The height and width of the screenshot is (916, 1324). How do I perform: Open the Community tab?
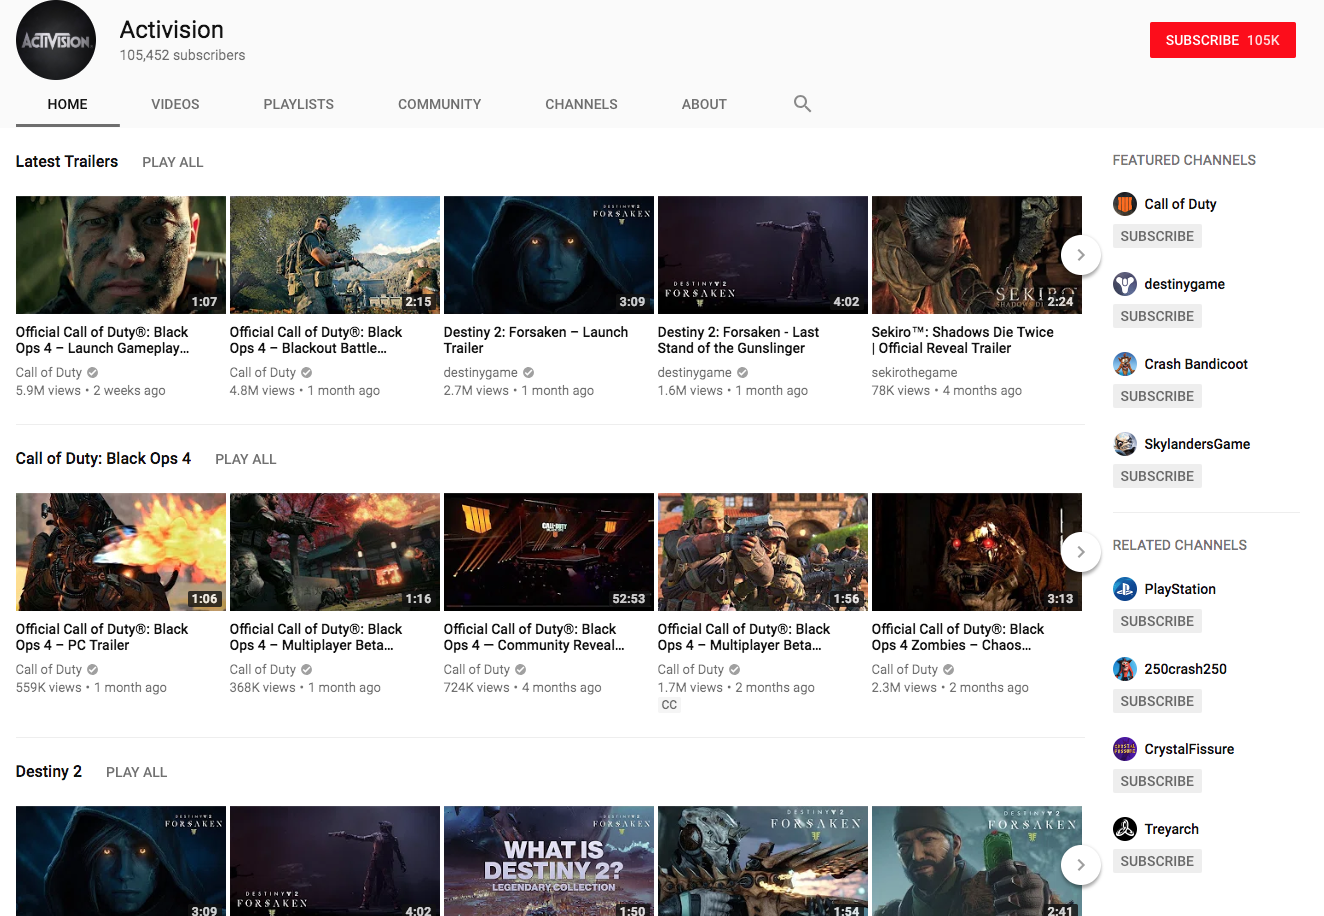click(x=440, y=104)
